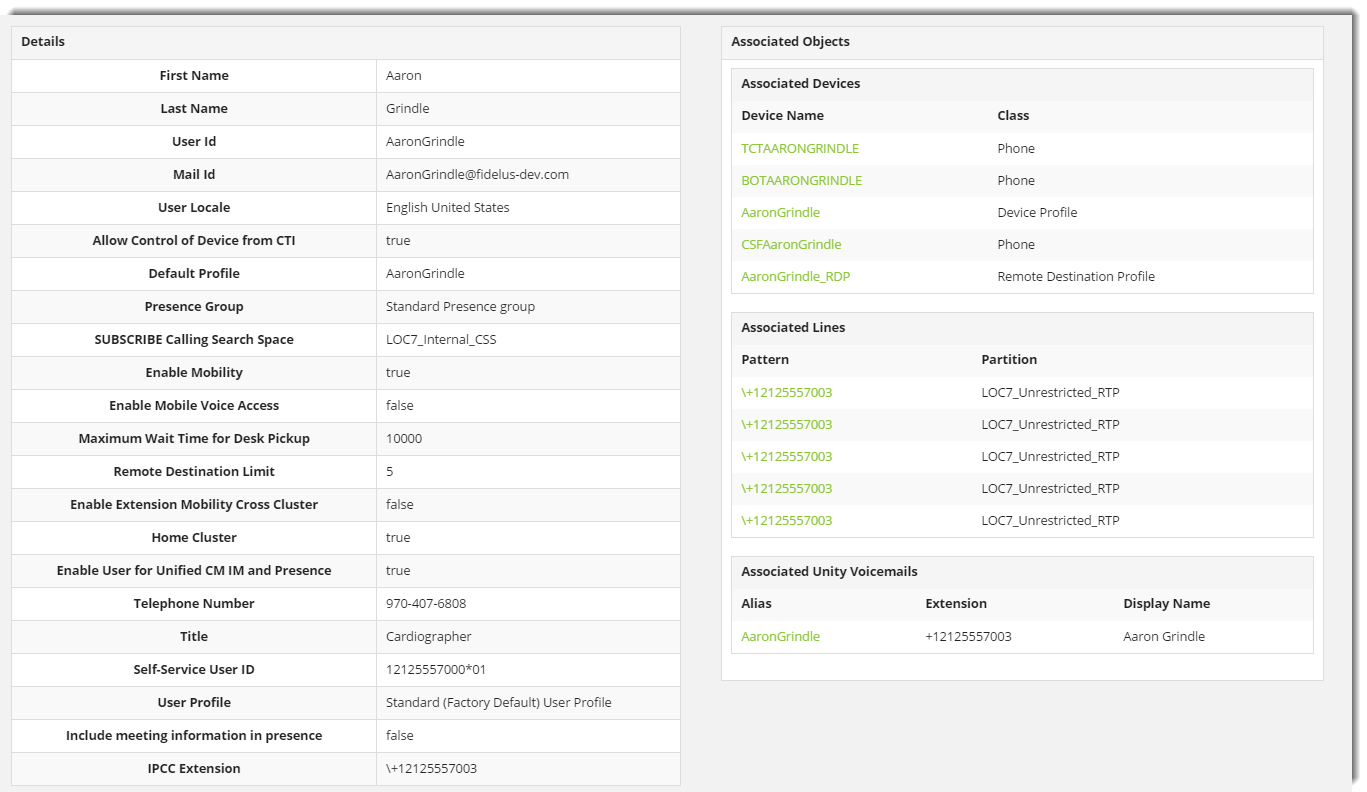Select the 'LOC7_Internal_CSS' value

click(x=441, y=339)
